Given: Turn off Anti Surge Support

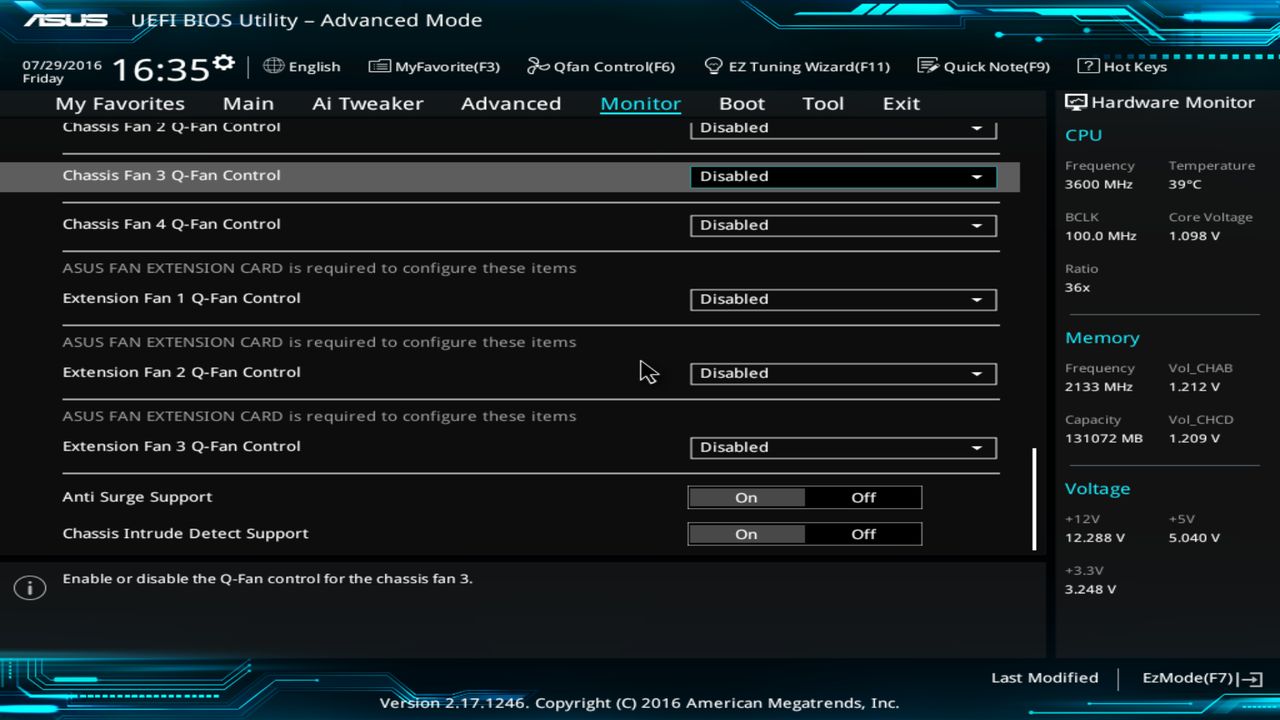Looking at the screenshot, I should [x=862, y=497].
